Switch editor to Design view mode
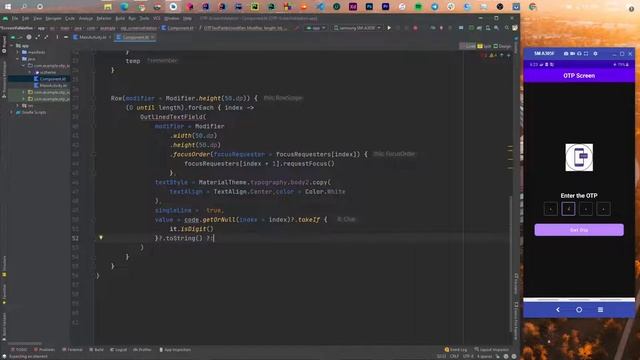The image size is (640, 360). pyautogui.click(x=502, y=46)
